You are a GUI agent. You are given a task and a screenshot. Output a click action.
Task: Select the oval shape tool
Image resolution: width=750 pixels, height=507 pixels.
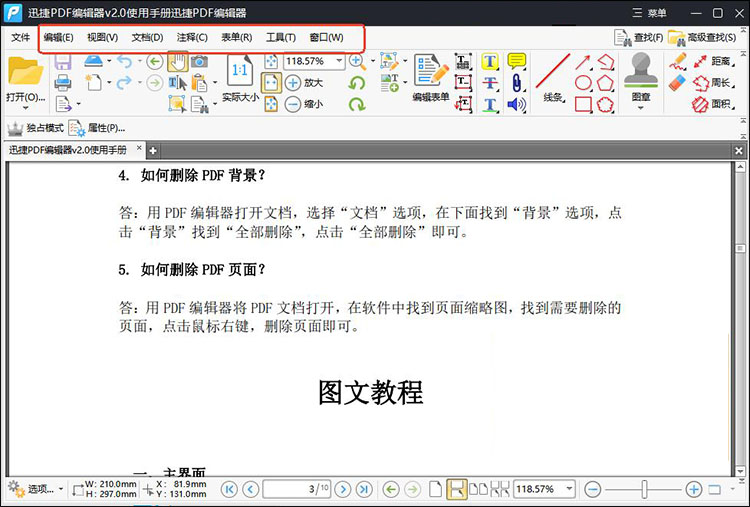583,83
